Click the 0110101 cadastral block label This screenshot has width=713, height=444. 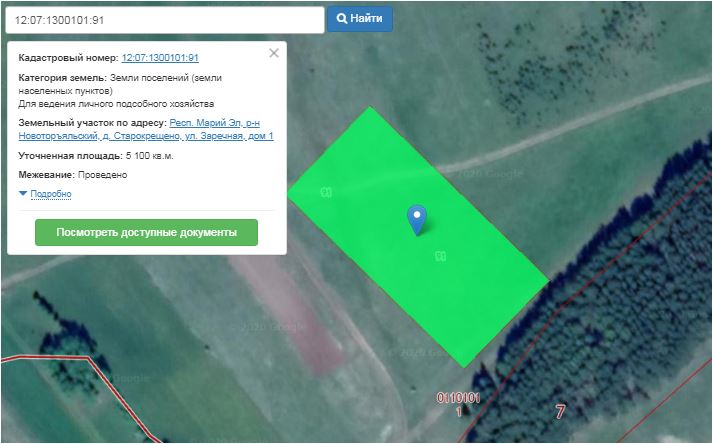pos(458,397)
